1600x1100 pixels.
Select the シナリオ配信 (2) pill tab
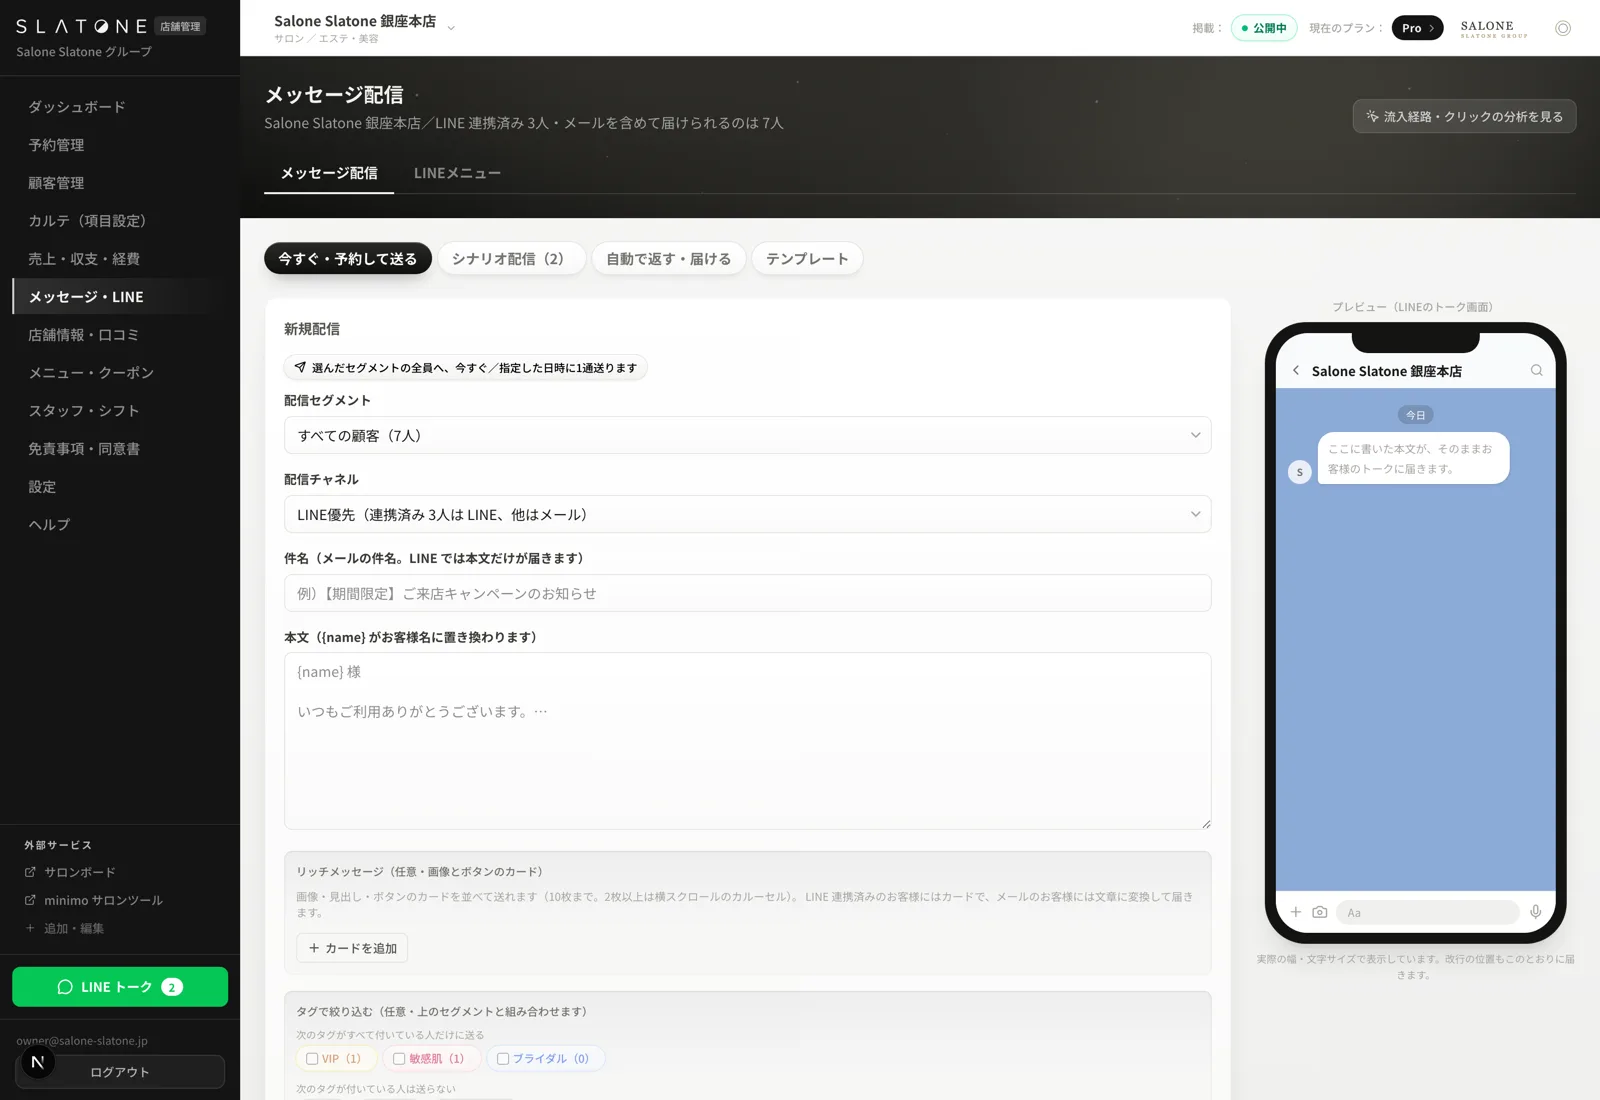[511, 258]
